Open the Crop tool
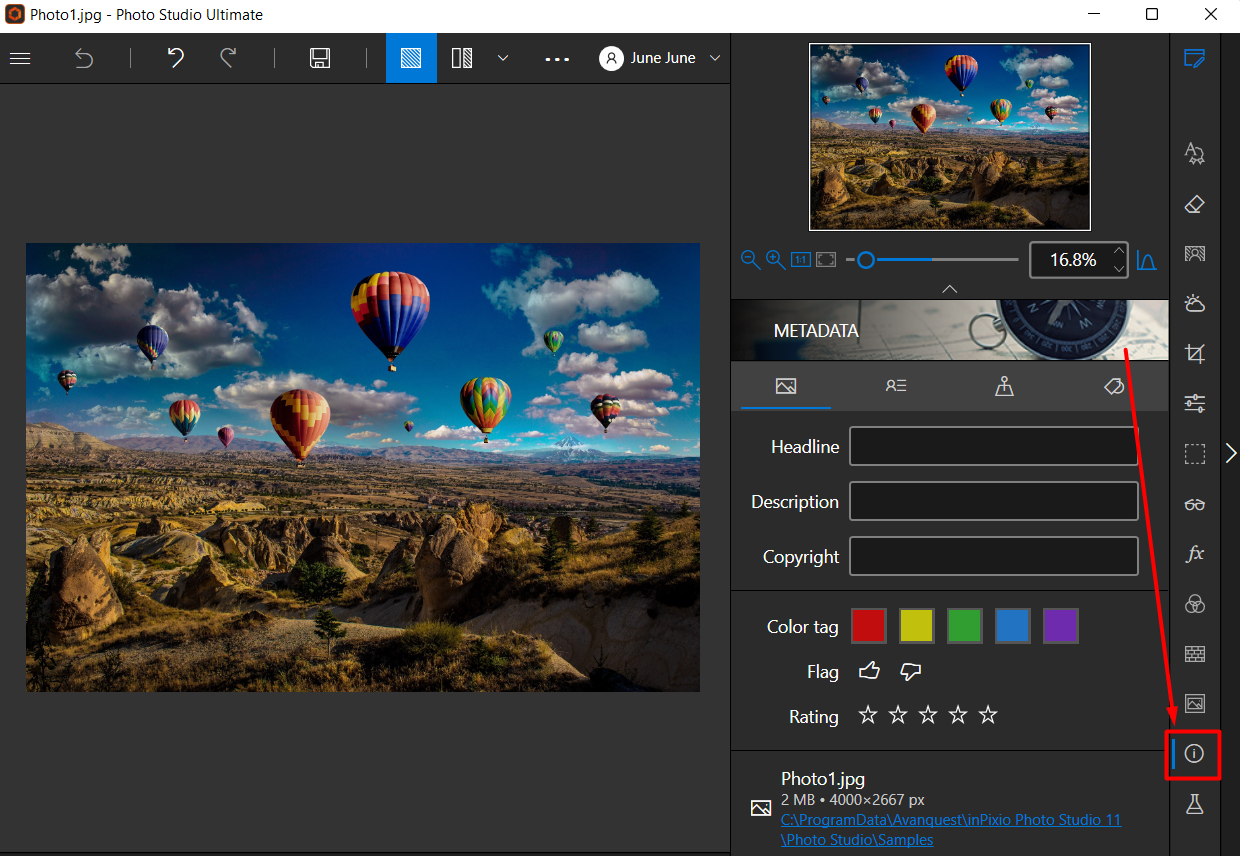The image size is (1240, 856). click(1194, 354)
